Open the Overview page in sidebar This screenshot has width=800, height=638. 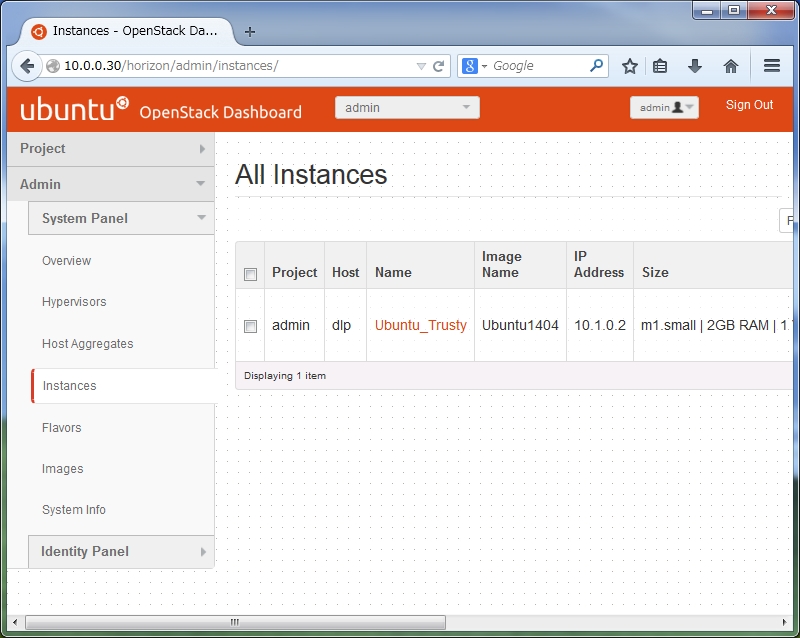[66, 261]
